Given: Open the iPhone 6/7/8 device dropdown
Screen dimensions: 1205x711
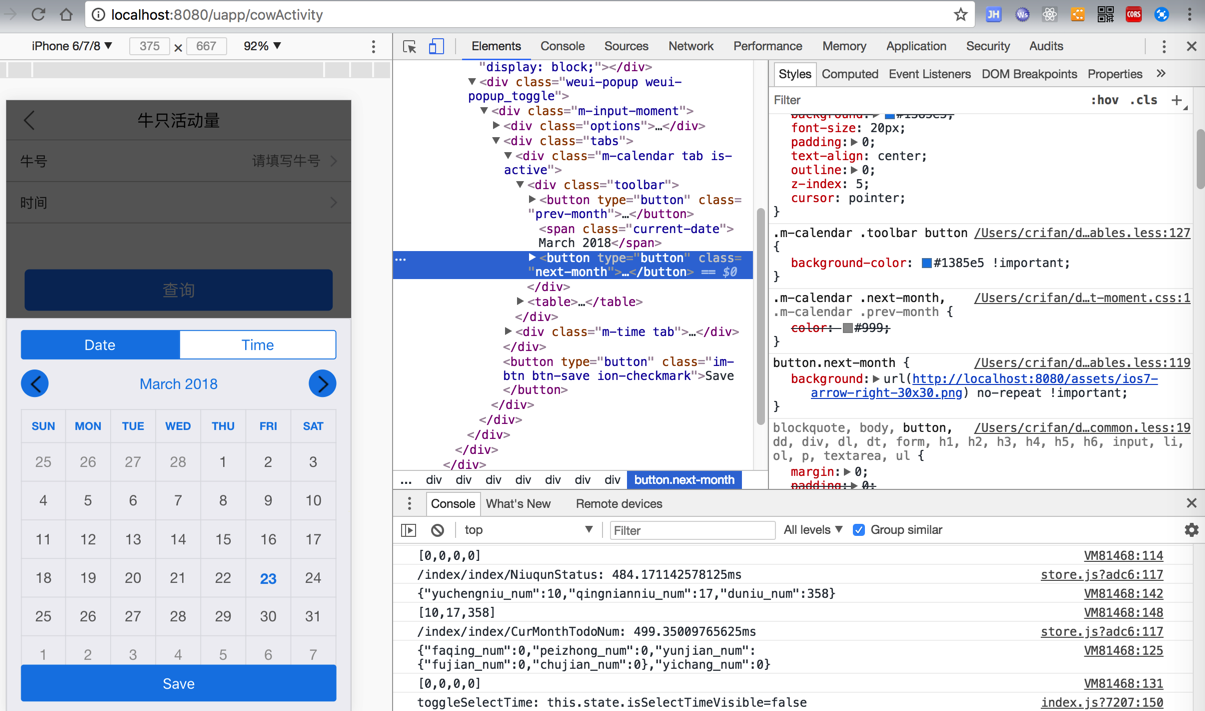Looking at the screenshot, I should pyautogui.click(x=72, y=46).
